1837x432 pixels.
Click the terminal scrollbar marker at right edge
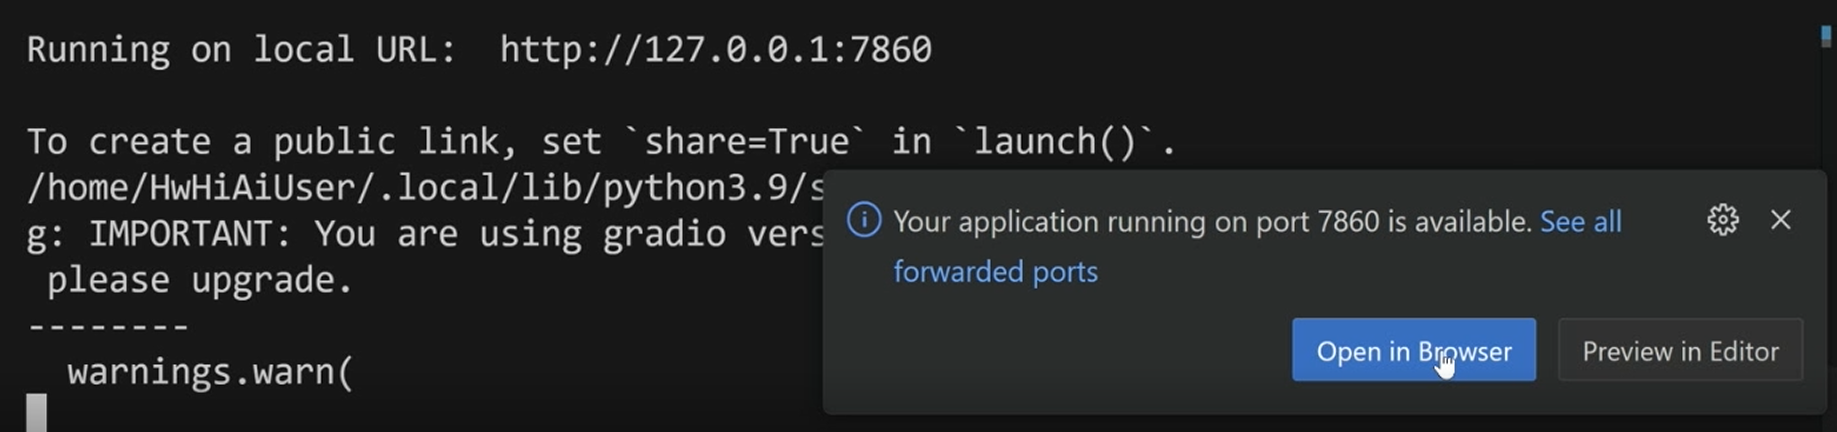click(x=1826, y=36)
